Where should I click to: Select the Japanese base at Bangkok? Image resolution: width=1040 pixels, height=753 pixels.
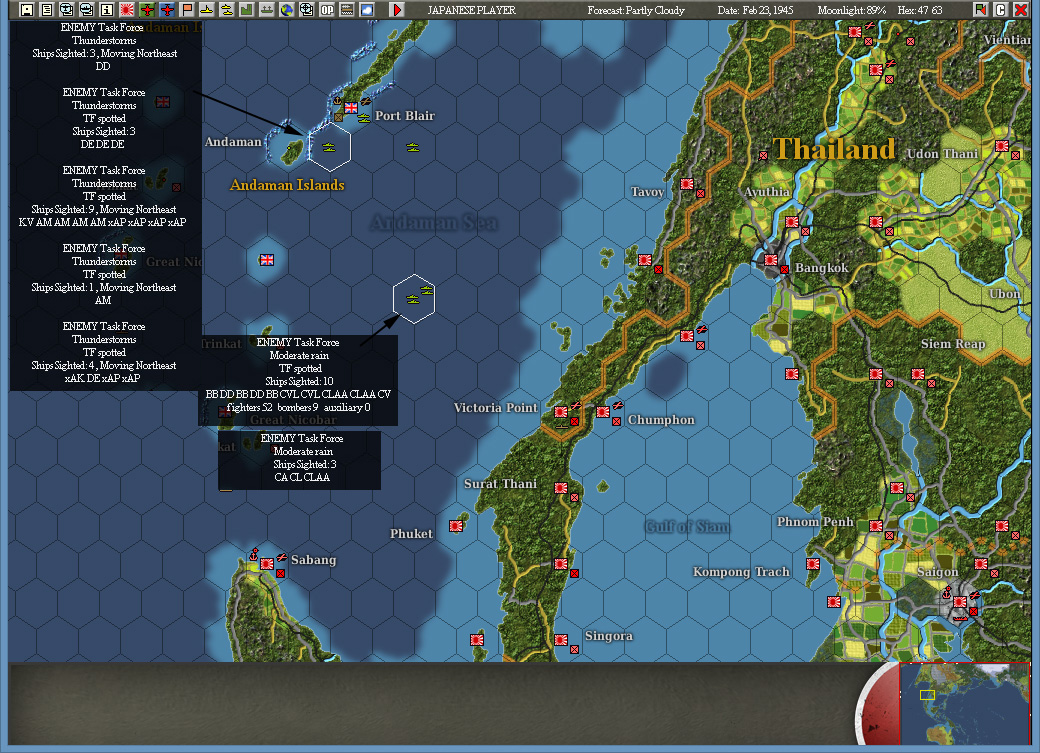click(x=771, y=260)
